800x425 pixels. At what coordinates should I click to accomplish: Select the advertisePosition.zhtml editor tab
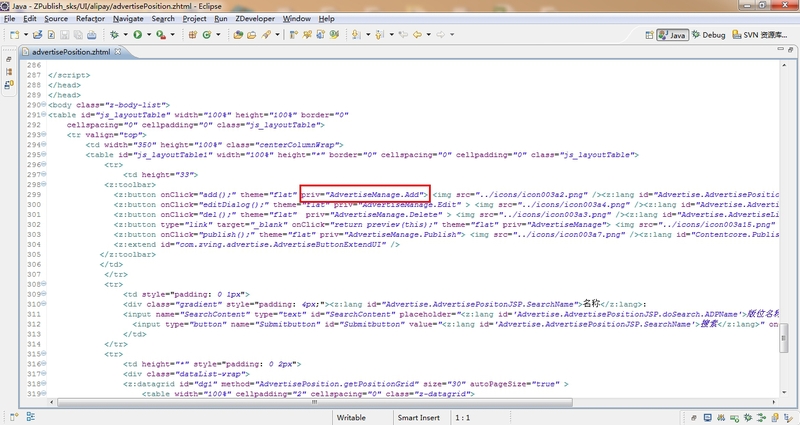(70, 50)
